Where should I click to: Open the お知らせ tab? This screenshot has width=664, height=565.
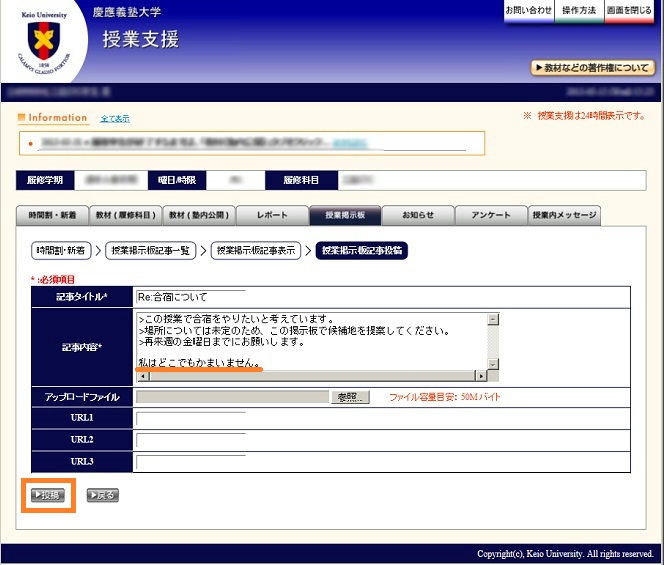click(x=418, y=216)
